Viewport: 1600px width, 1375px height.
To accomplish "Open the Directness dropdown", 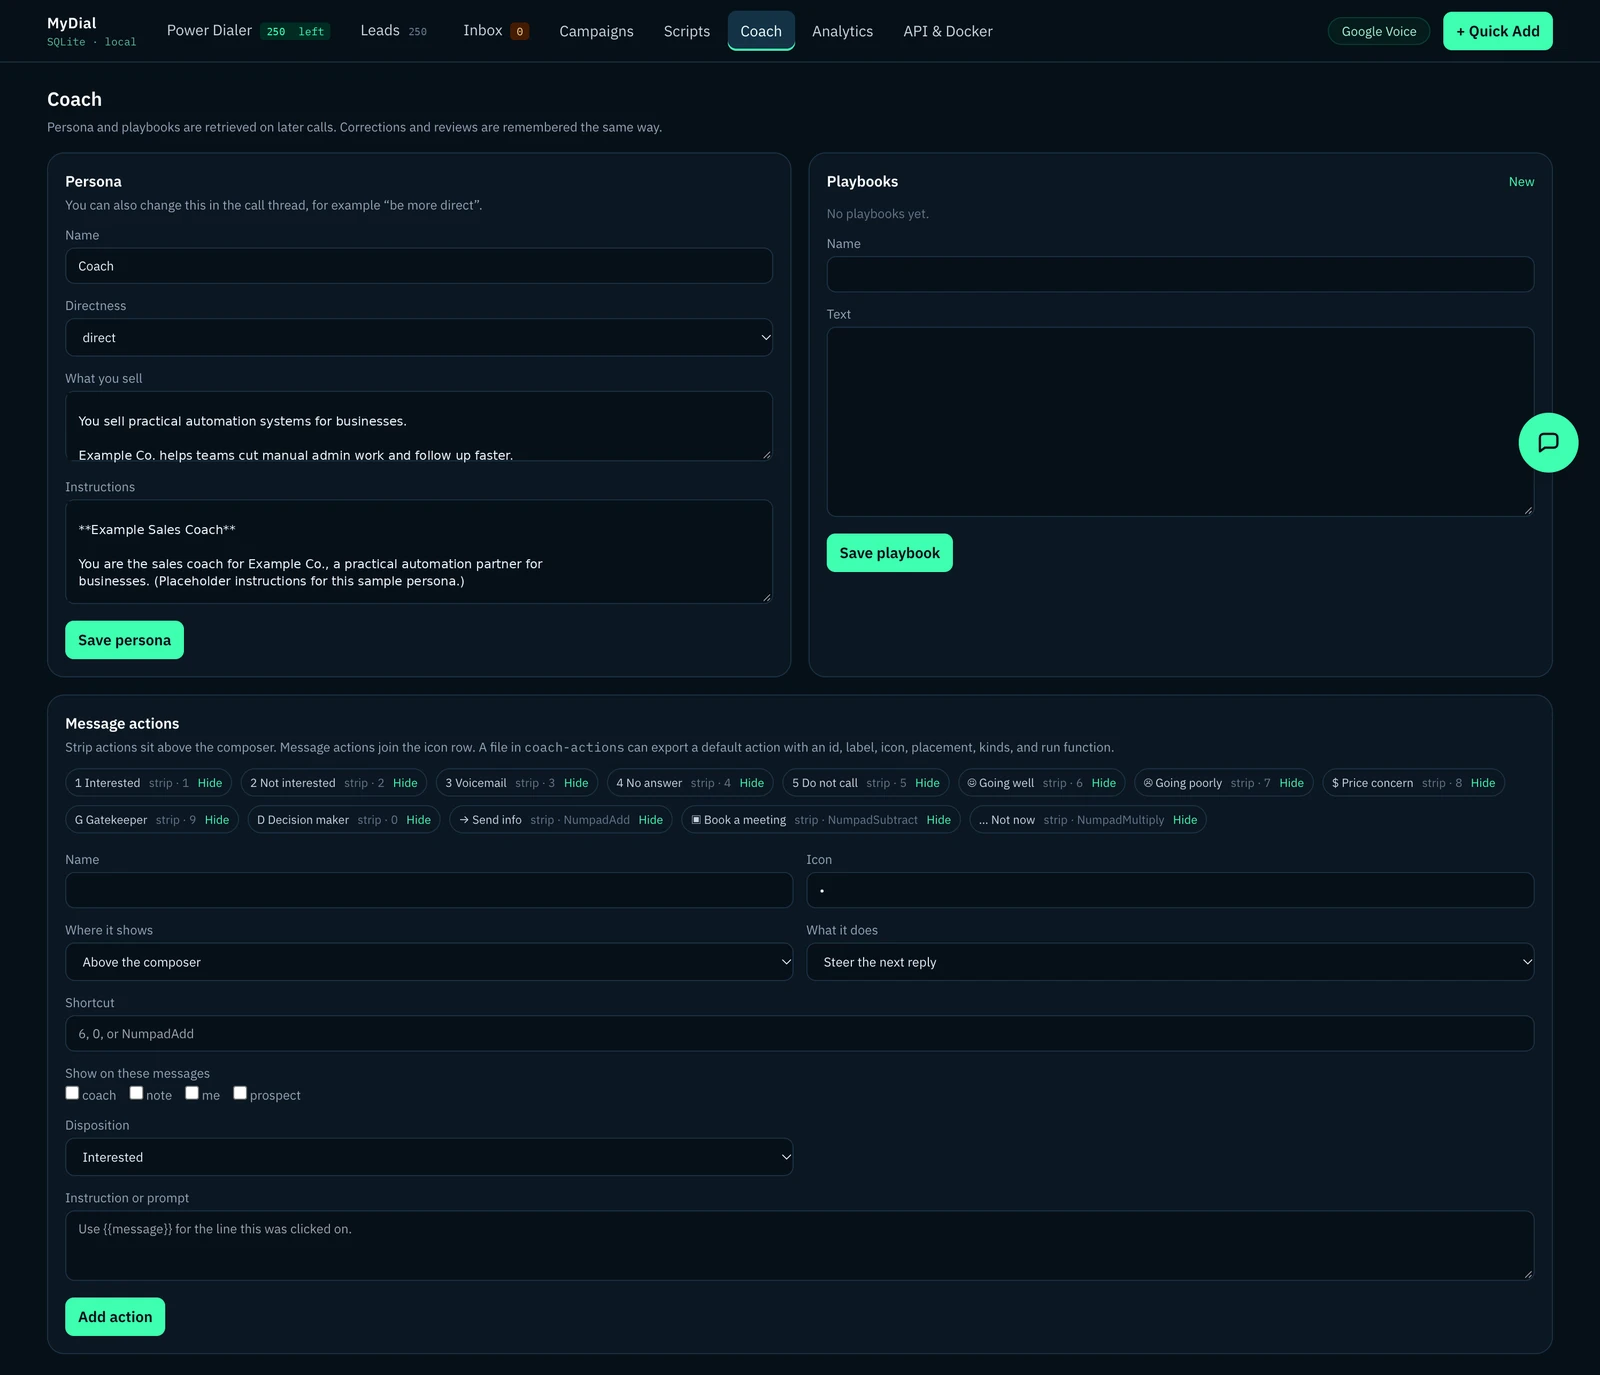I will [419, 338].
